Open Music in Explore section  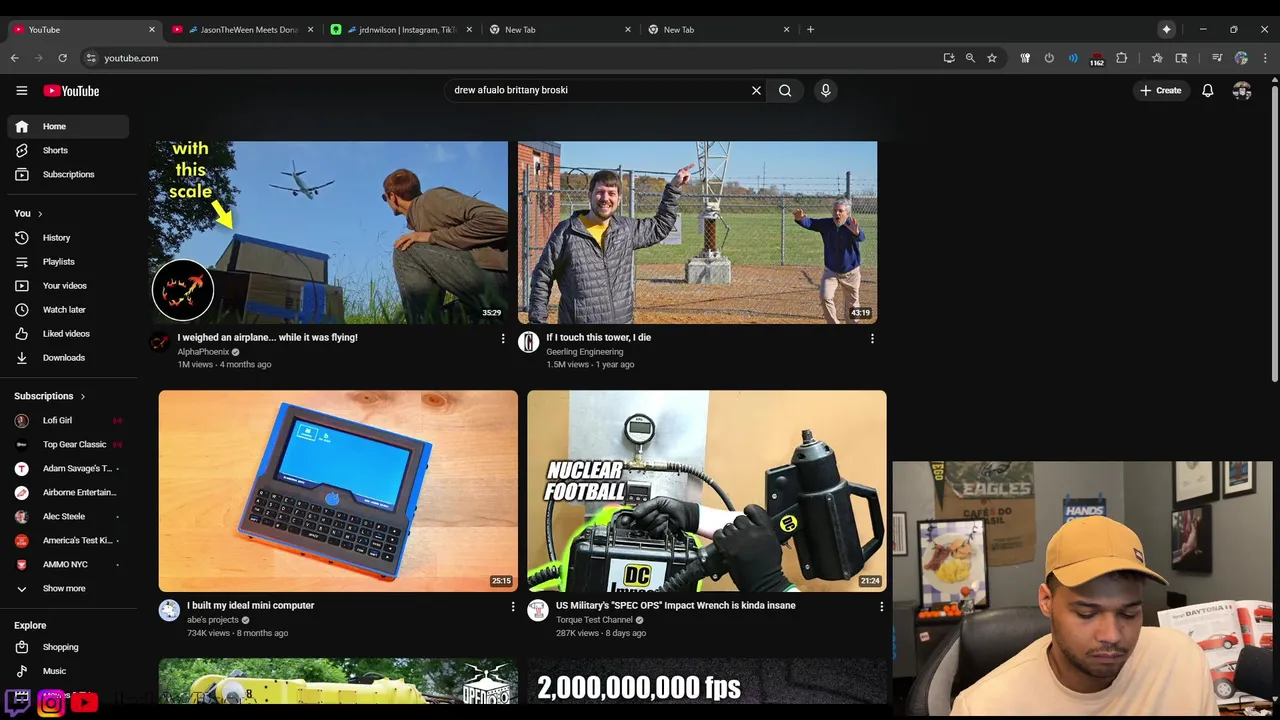[68, 671]
